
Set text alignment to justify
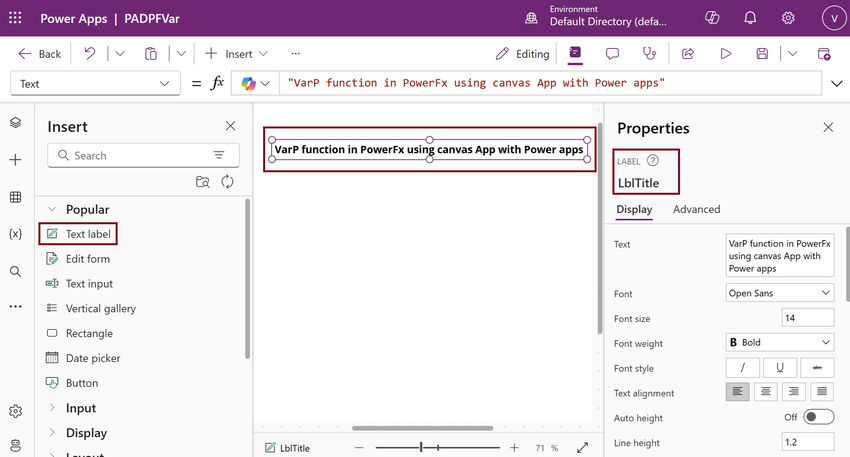(822, 391)
